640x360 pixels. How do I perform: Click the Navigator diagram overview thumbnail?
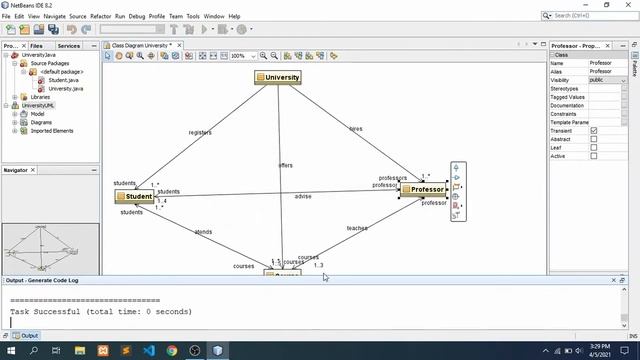51,249
